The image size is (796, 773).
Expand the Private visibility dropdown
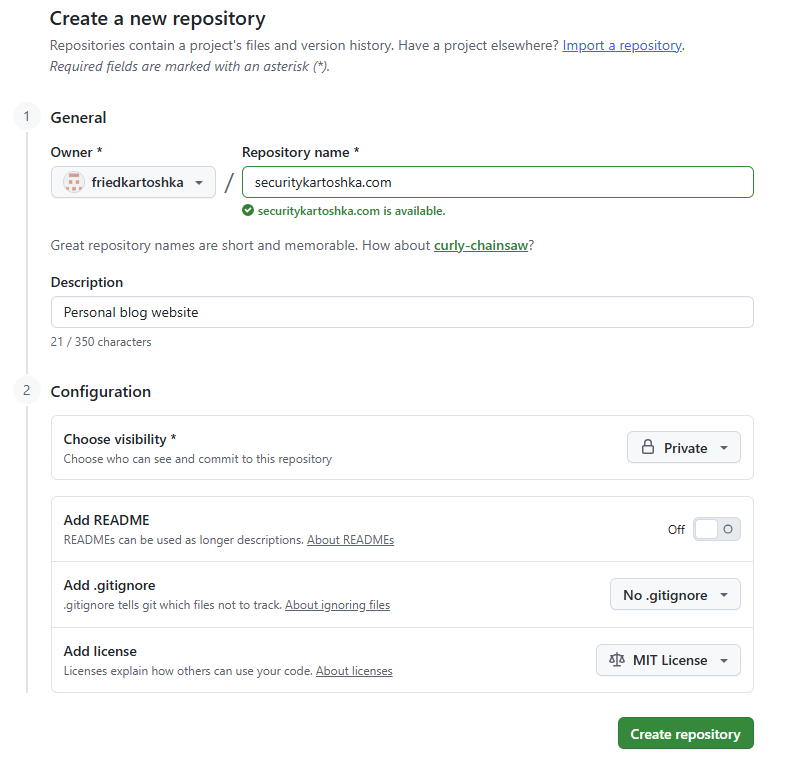683,448
